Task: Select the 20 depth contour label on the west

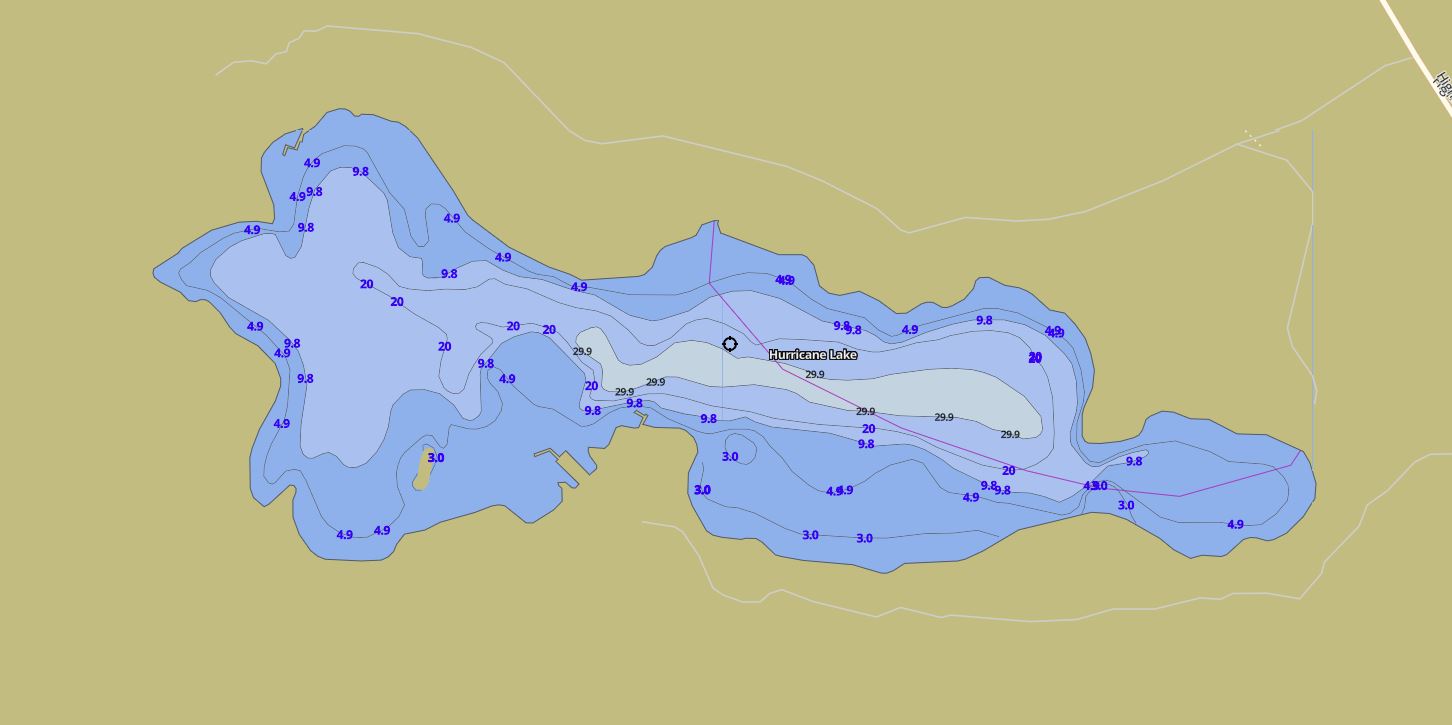Action: click(365, 285)
